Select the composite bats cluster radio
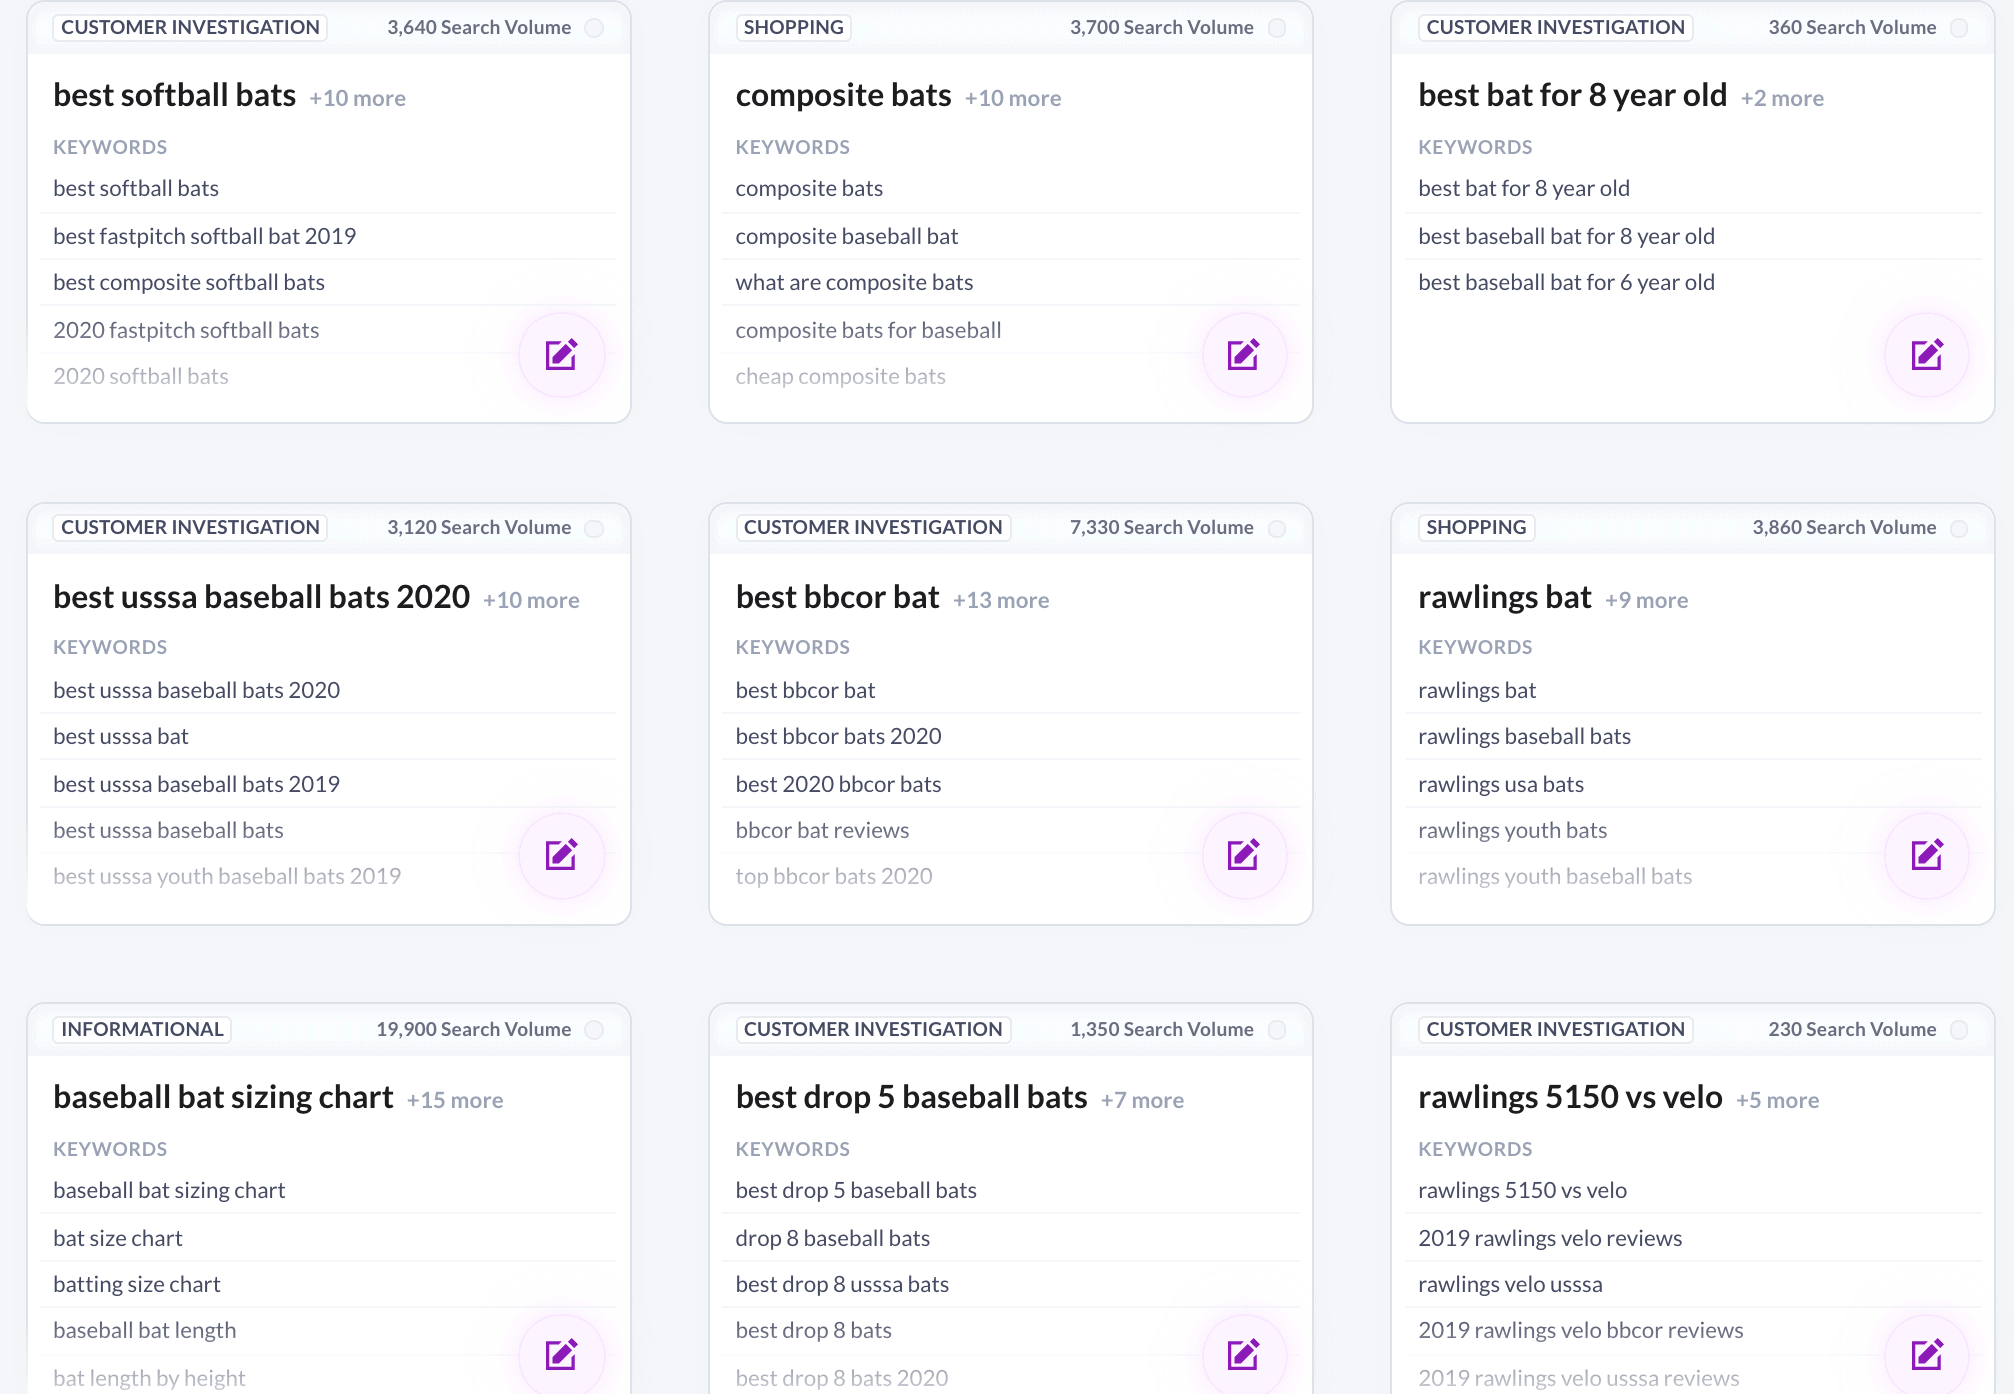Screen dimensions: 2014x1394 [x=1277, y=28]
